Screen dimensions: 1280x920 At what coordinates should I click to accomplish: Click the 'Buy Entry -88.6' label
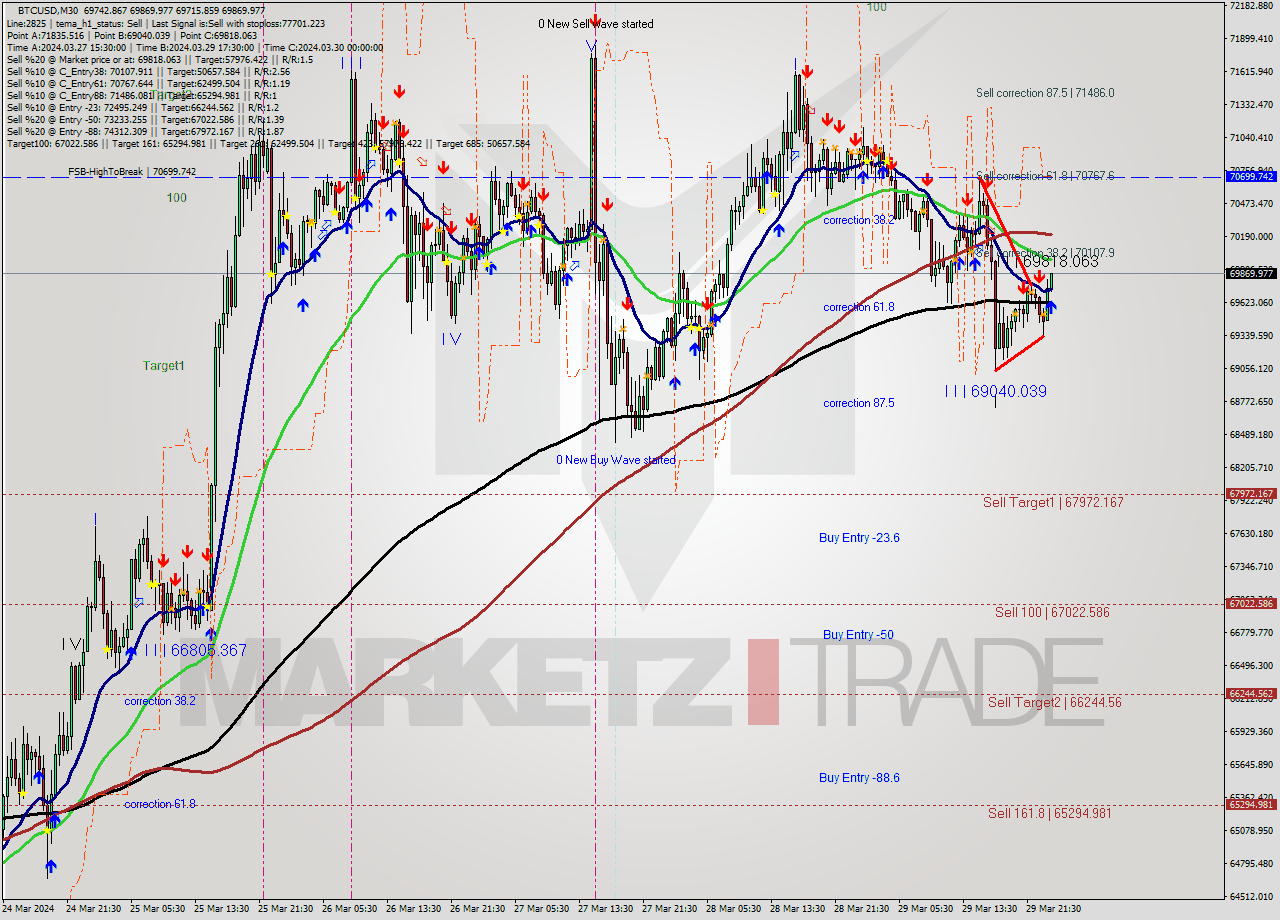click(x=859, y=778)
